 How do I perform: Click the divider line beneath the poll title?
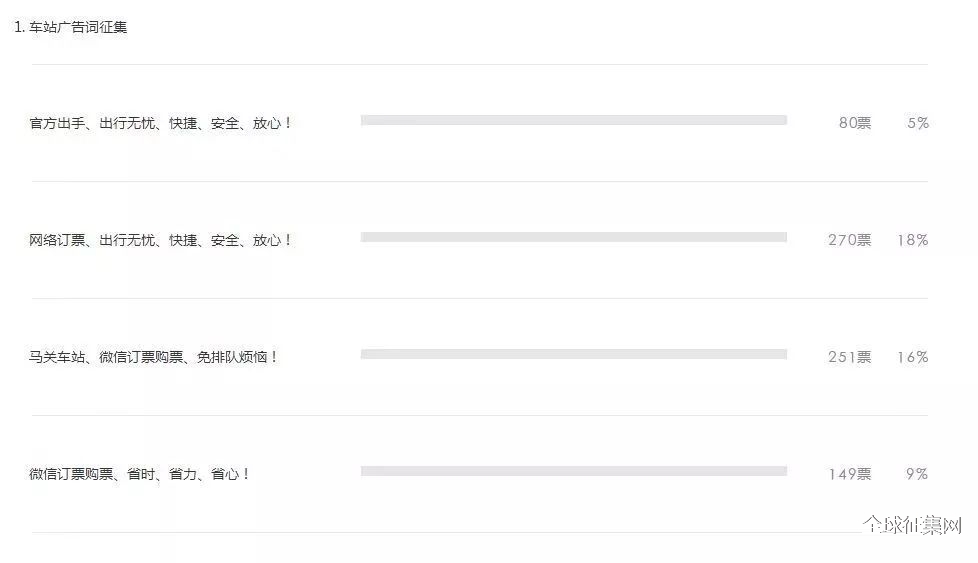(480, 64)
